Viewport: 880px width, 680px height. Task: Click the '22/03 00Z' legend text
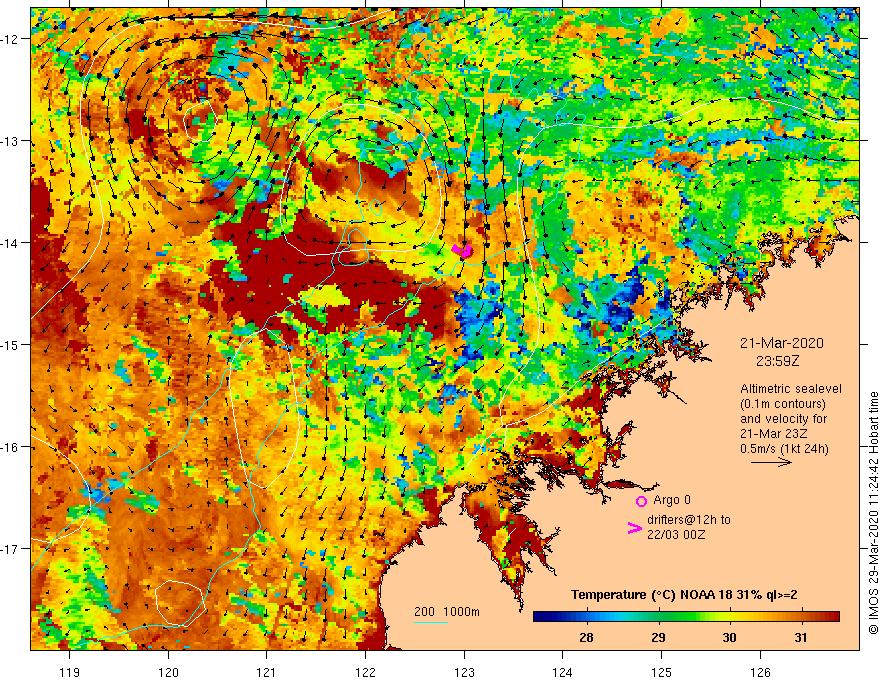pyautogui.click(x=676, y=535)
